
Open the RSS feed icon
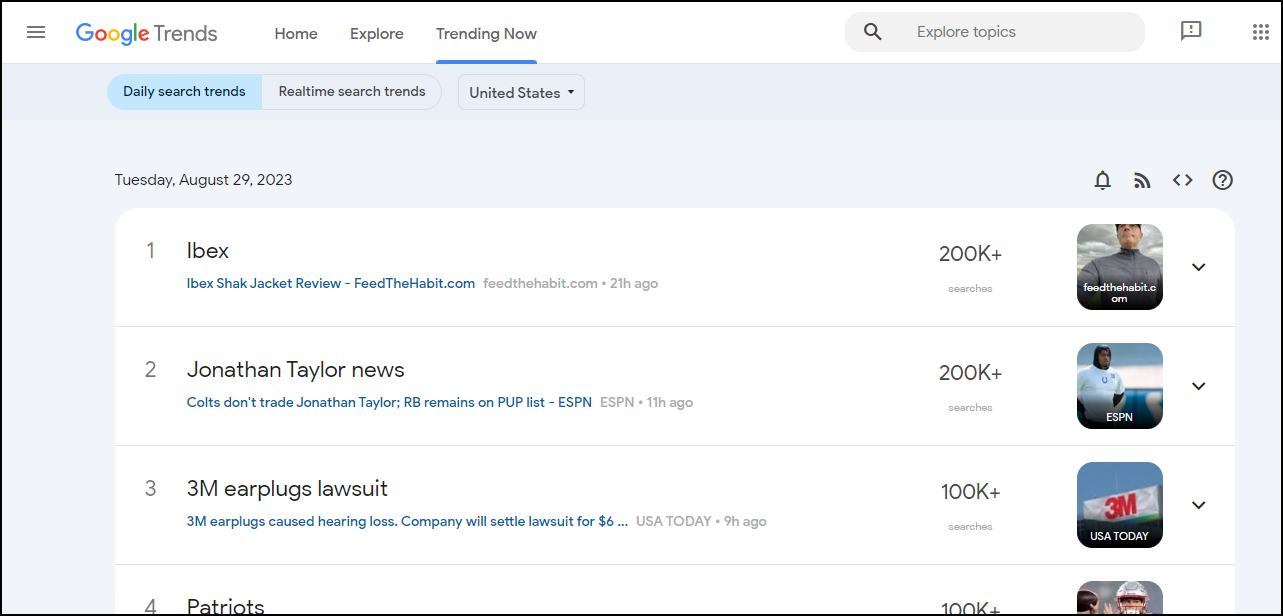pos(1143,180)
